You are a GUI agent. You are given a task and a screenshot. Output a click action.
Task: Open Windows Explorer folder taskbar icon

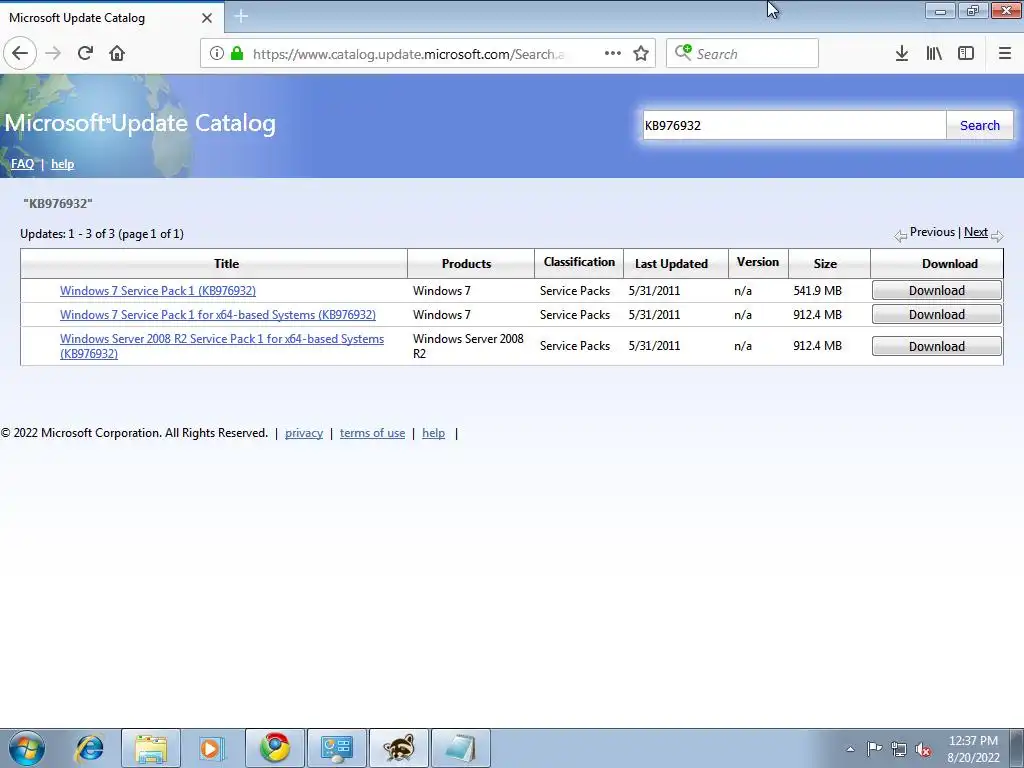tap(151, 748)
